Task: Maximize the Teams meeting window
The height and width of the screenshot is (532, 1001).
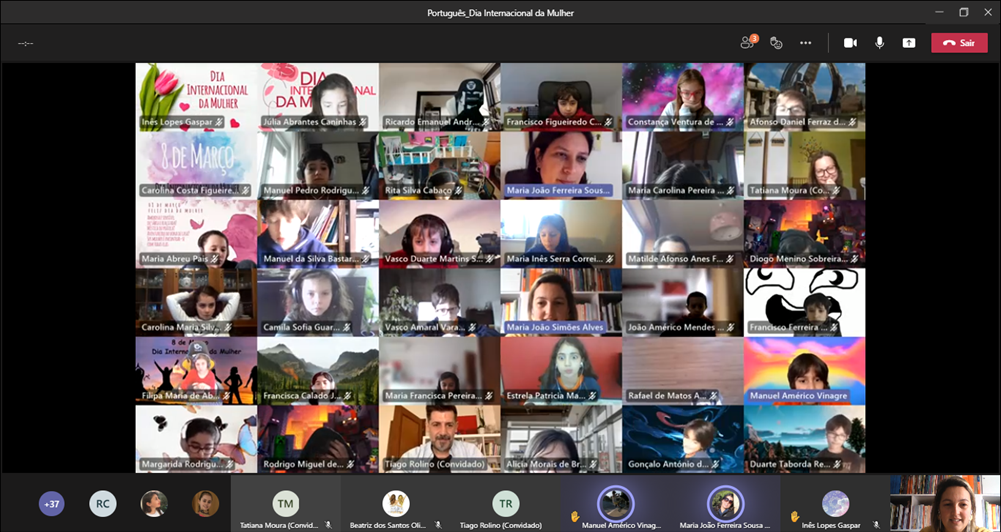Action: pos(964,12)
